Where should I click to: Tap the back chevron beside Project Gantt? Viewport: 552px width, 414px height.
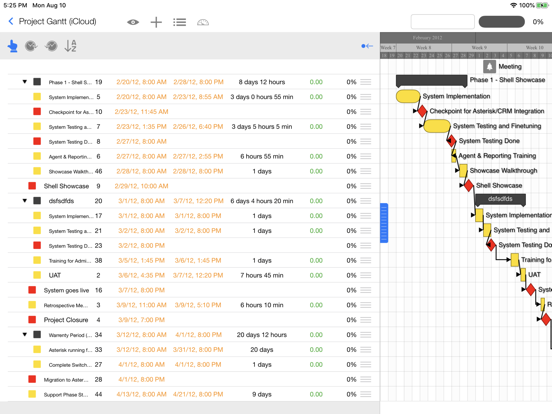pos(11,21)
